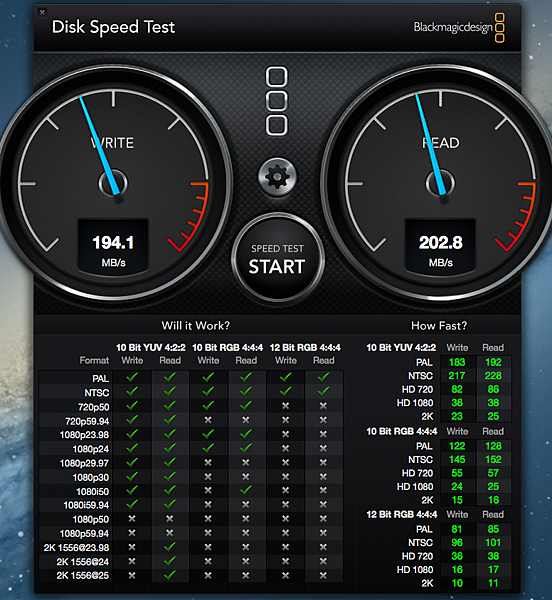The height and width of the screenshot is (600, 552).
Task: Click the 228 NTSC YUV read value
Action: point(493,375)
